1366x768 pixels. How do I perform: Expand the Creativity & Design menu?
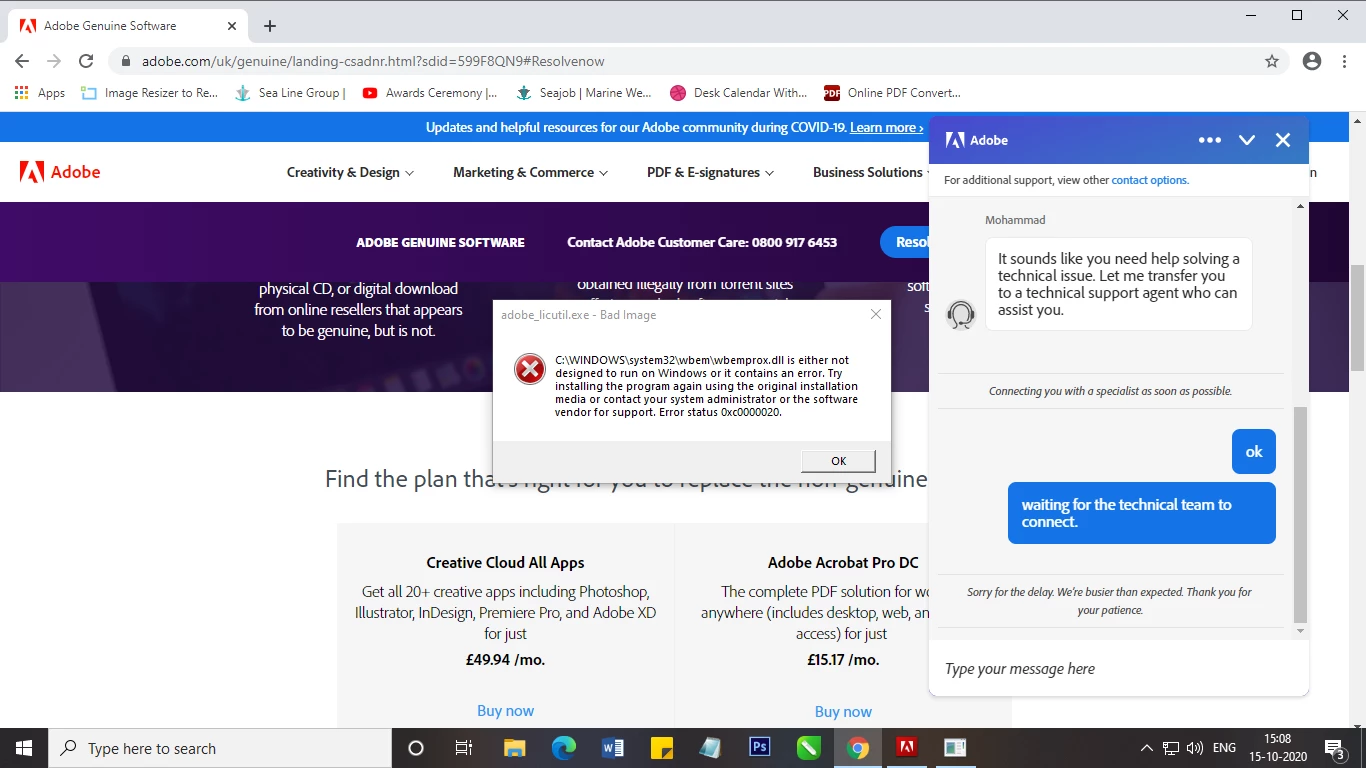coord(350,172)
